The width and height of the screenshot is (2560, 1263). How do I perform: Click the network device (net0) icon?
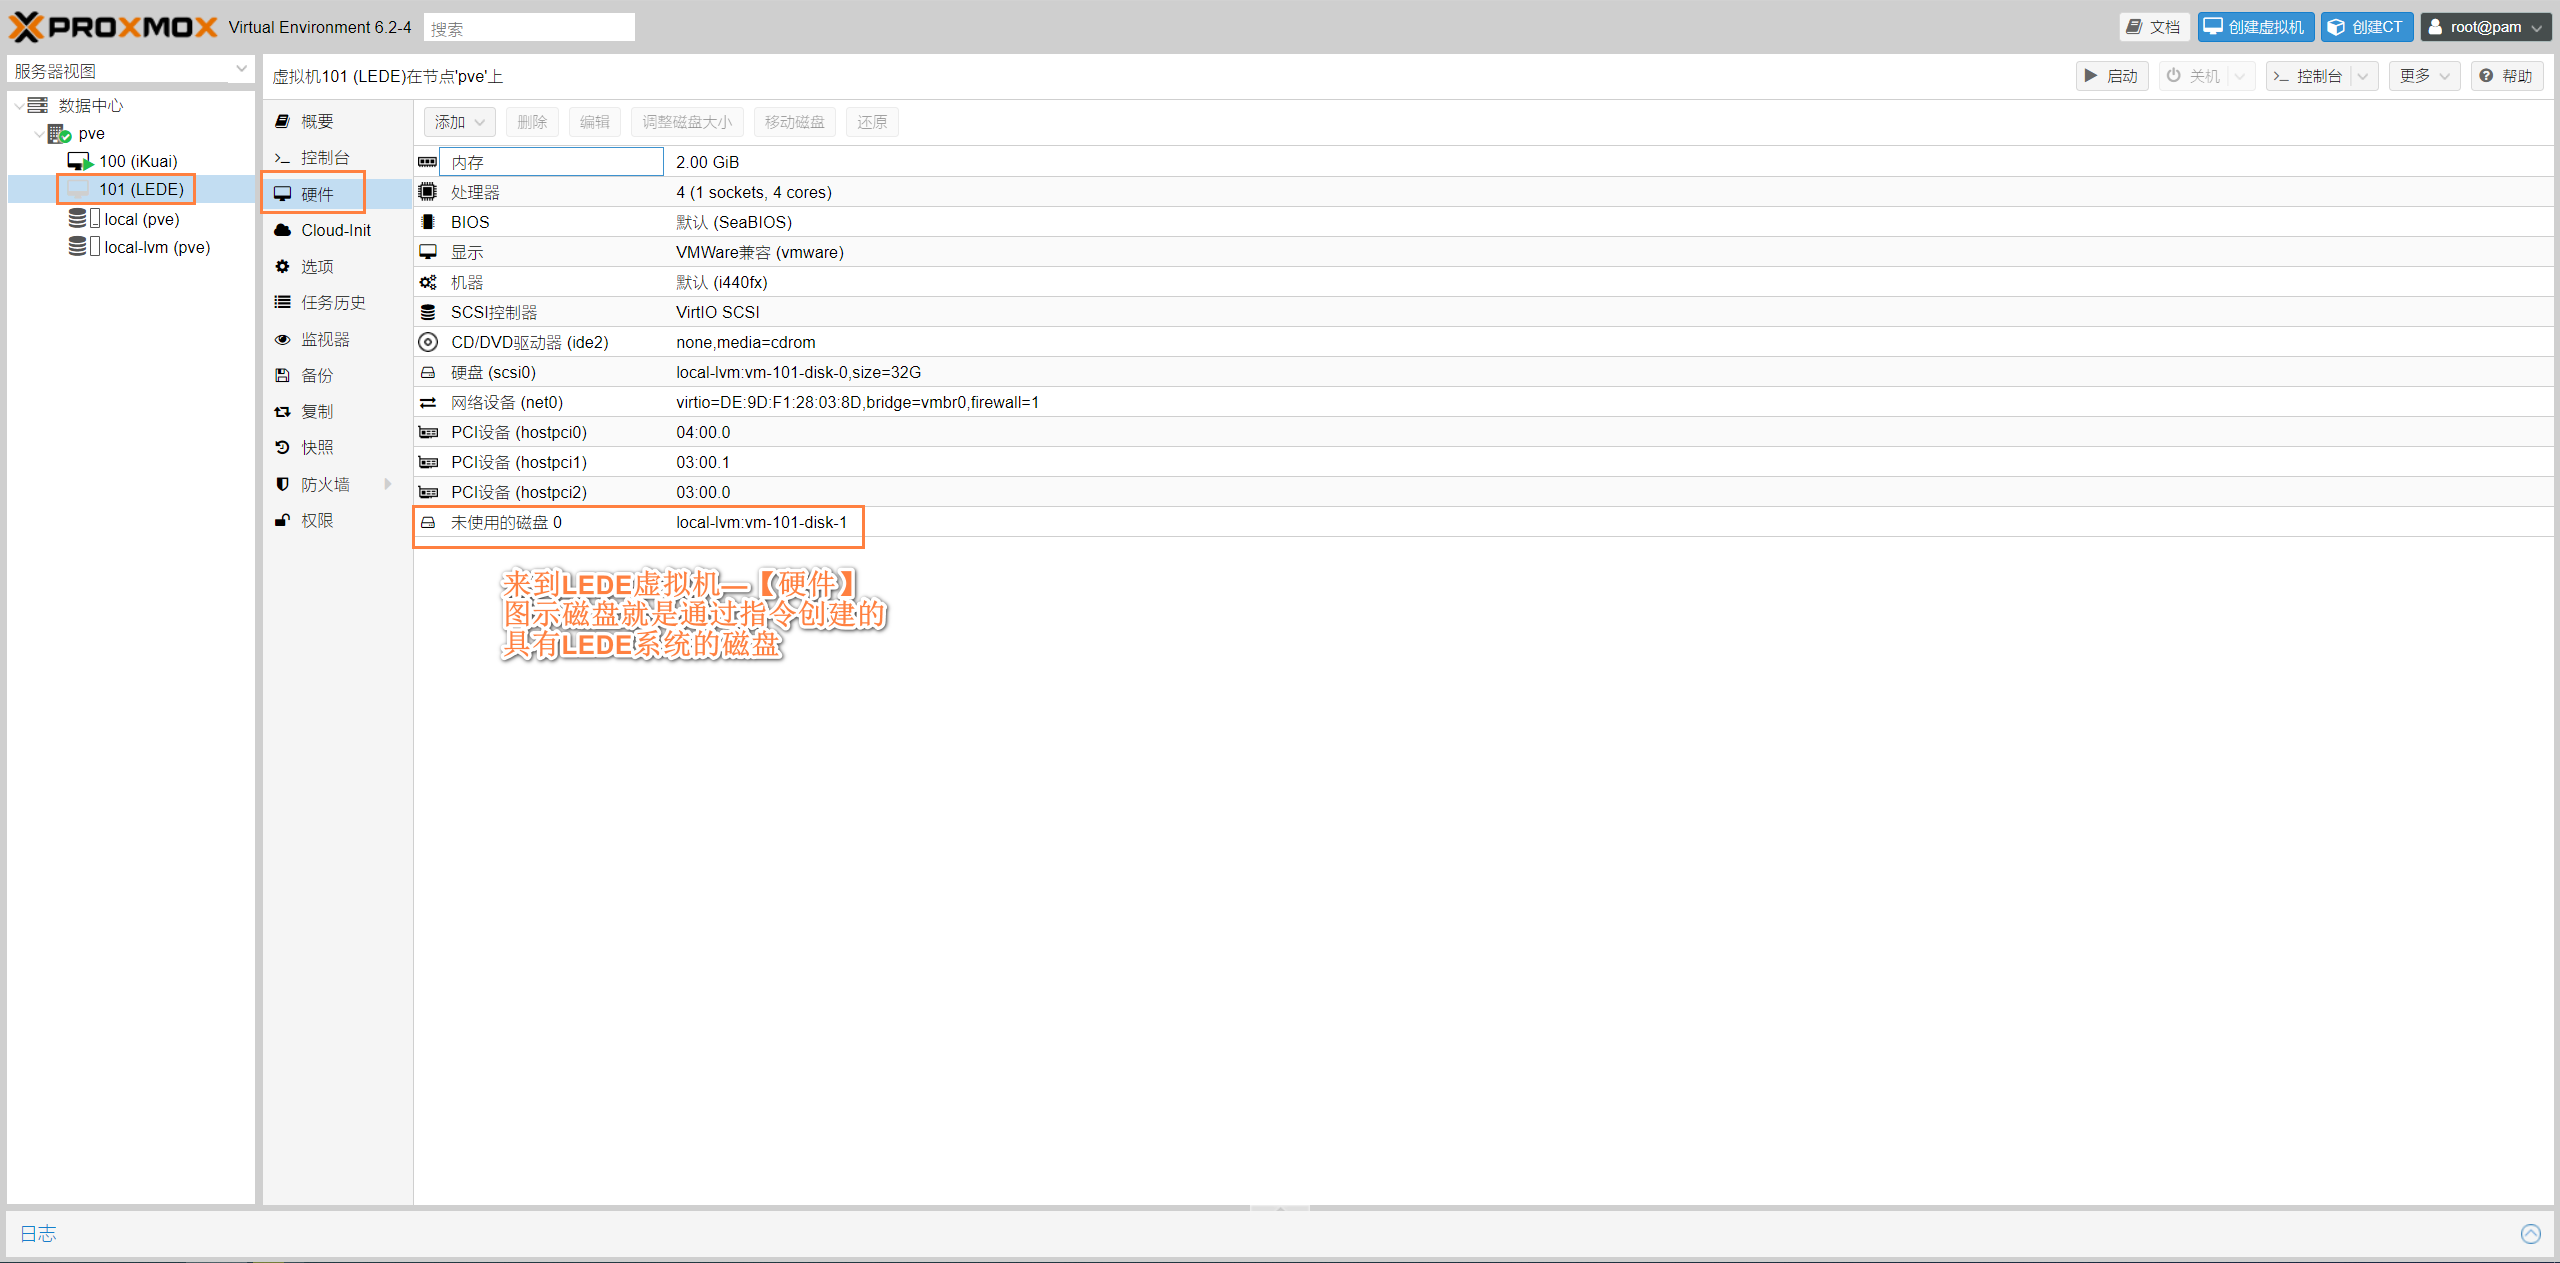pos(428,402)
